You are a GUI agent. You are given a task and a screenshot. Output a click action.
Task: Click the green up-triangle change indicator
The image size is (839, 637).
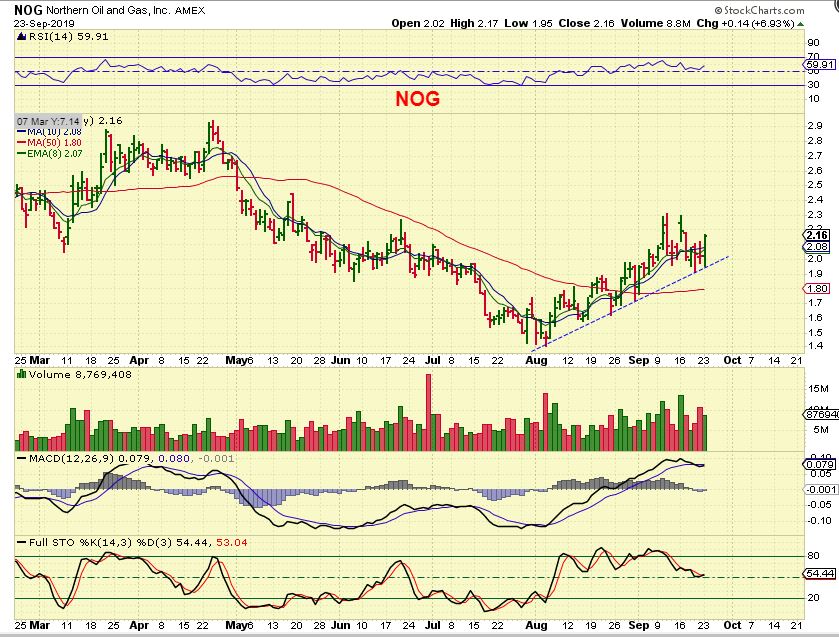[800, 24]
